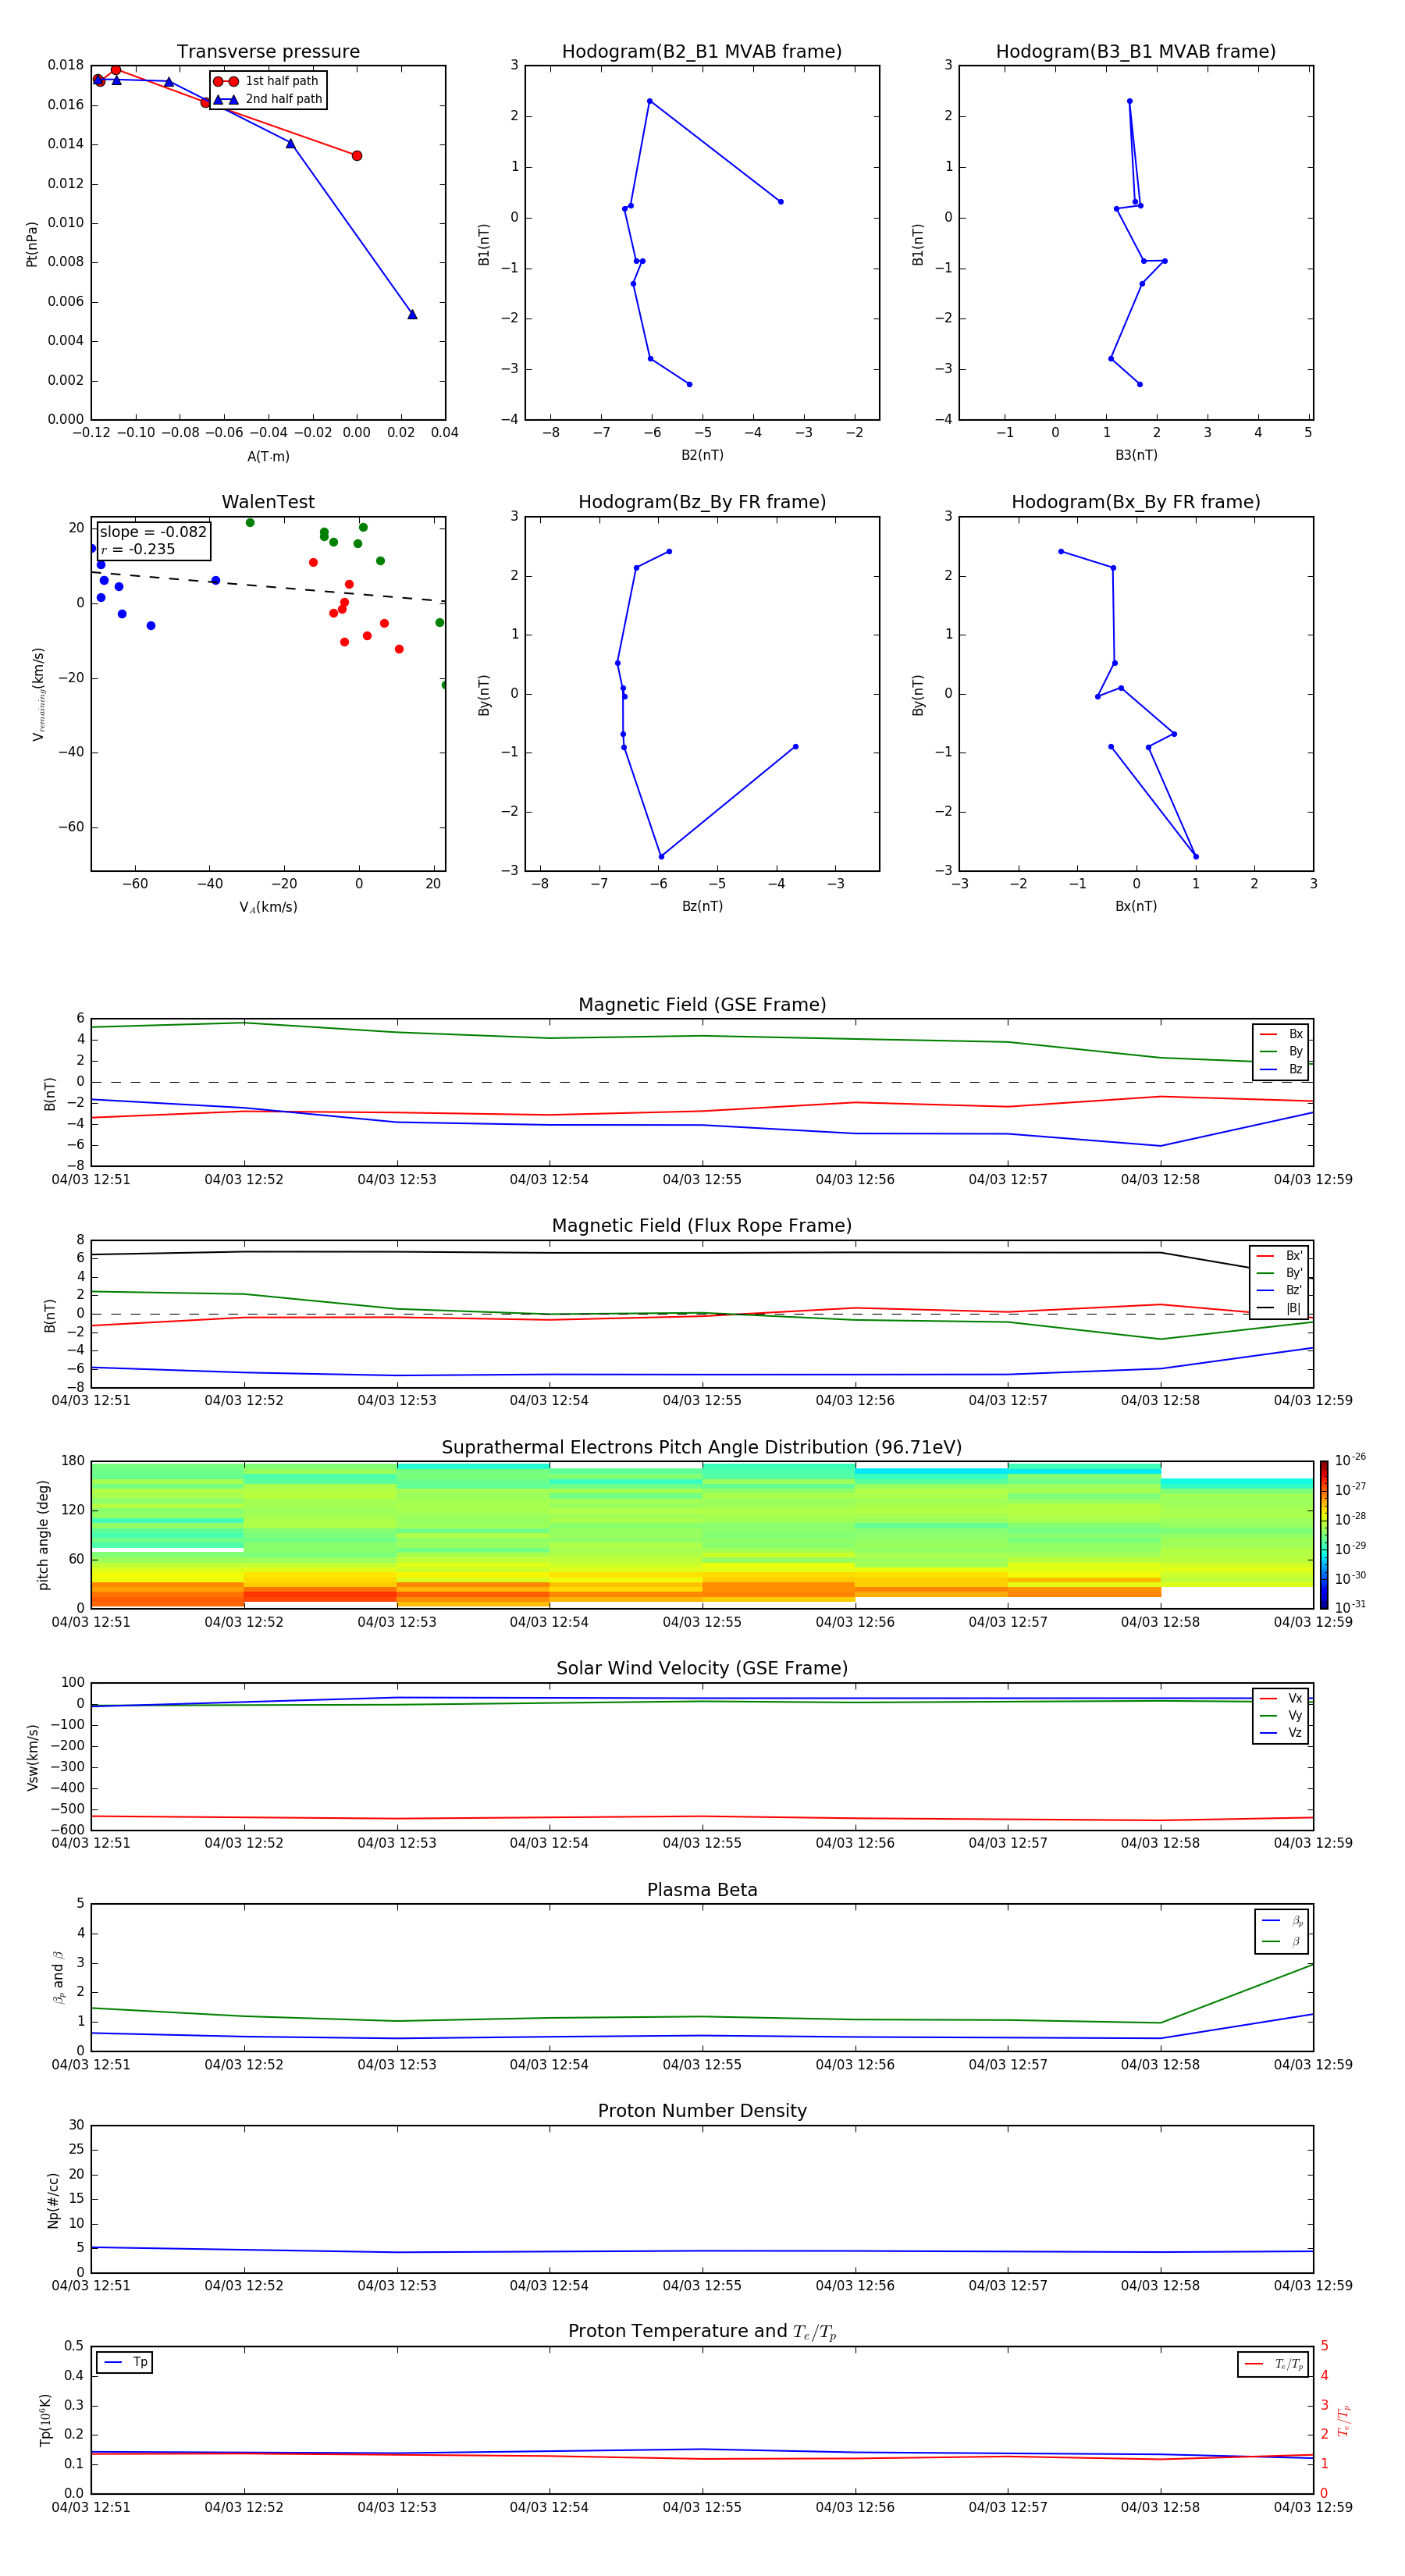
Task: Click '04/03 12:58' tick under Solar Wind Velocity
Action: click(1160, 1842)
